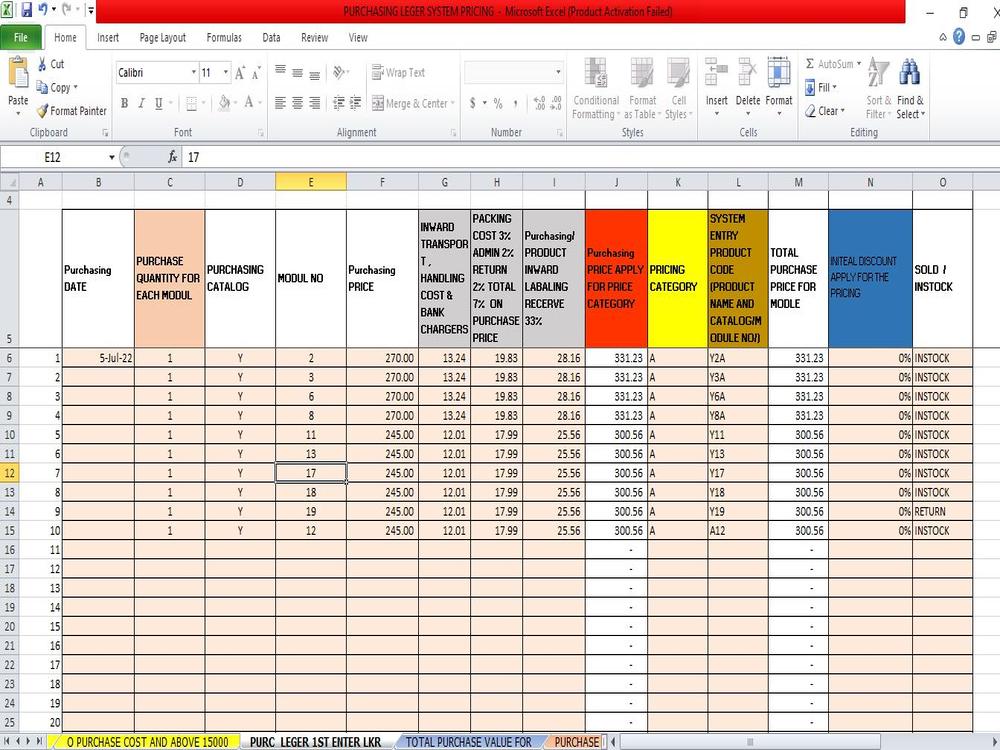Open Conditional Formatting
Image resolution: width=1000 pixels, height=750 pixels.
click(596, 88)
